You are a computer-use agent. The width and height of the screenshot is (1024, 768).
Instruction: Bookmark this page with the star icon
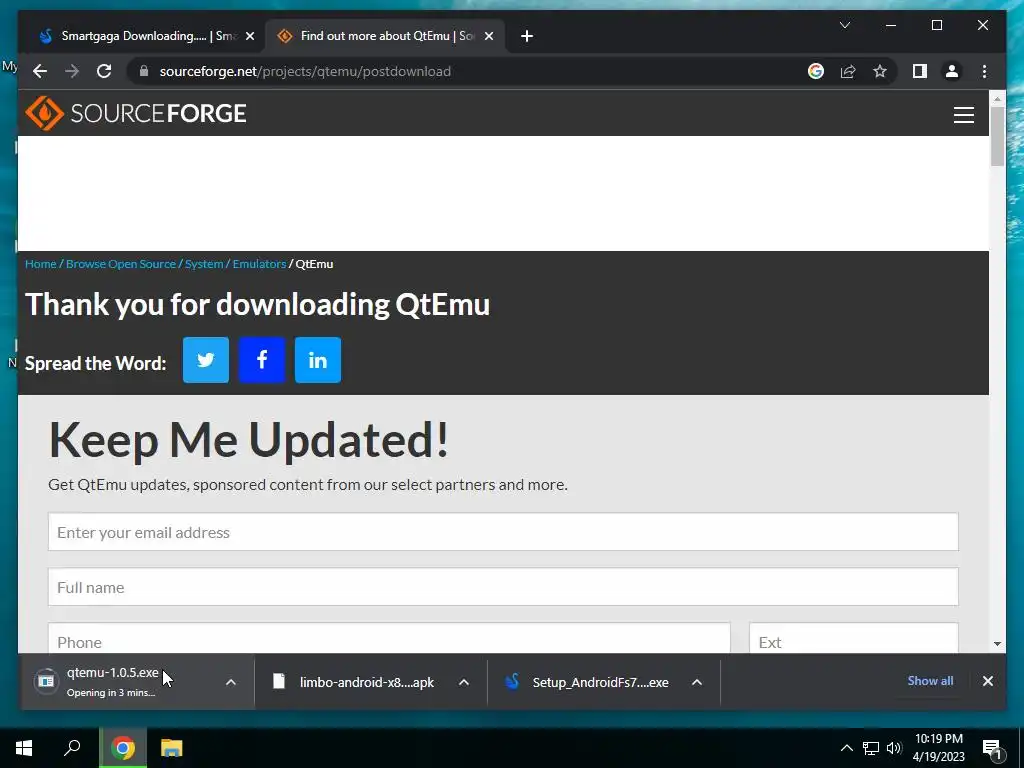(x=880, y=71)
